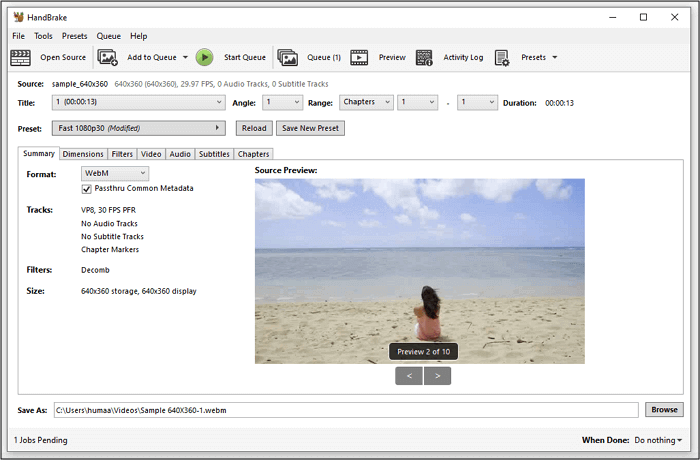
Task: Click the Open Source film clapper icon
Action: [21, 58]
